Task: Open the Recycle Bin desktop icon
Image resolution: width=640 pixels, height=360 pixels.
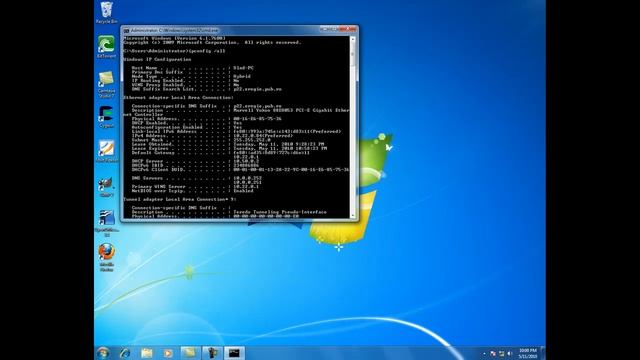Action: (x=107, y=12)
